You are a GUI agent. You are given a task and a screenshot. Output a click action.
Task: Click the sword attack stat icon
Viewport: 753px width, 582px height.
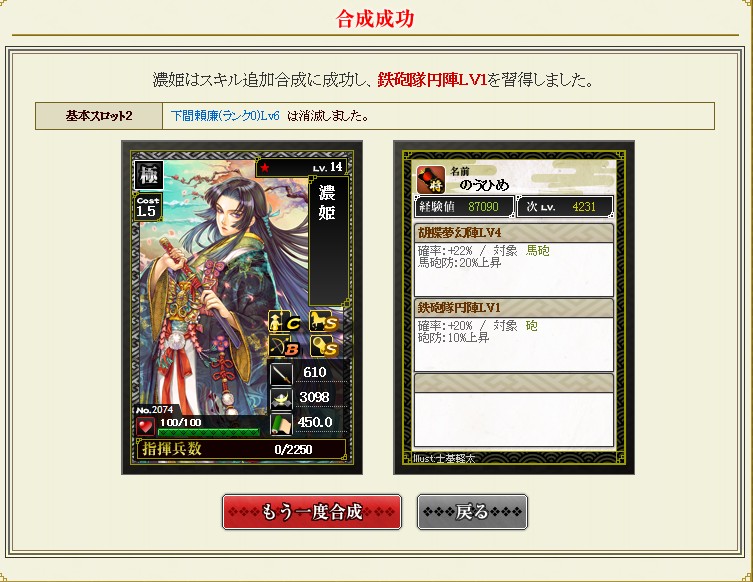coord(281,374)
